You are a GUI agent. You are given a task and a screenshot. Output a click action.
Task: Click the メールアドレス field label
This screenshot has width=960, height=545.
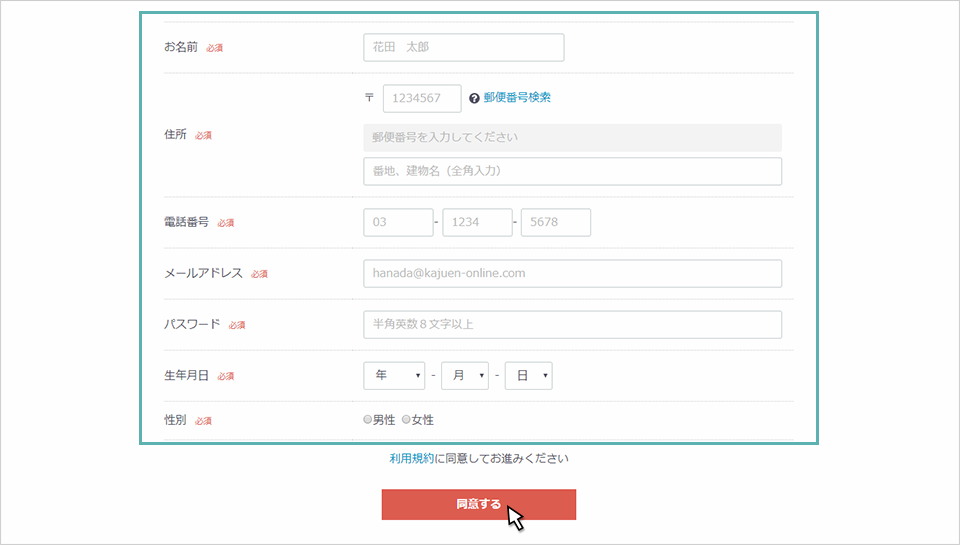pyautogui.click(x=203, y=273)
